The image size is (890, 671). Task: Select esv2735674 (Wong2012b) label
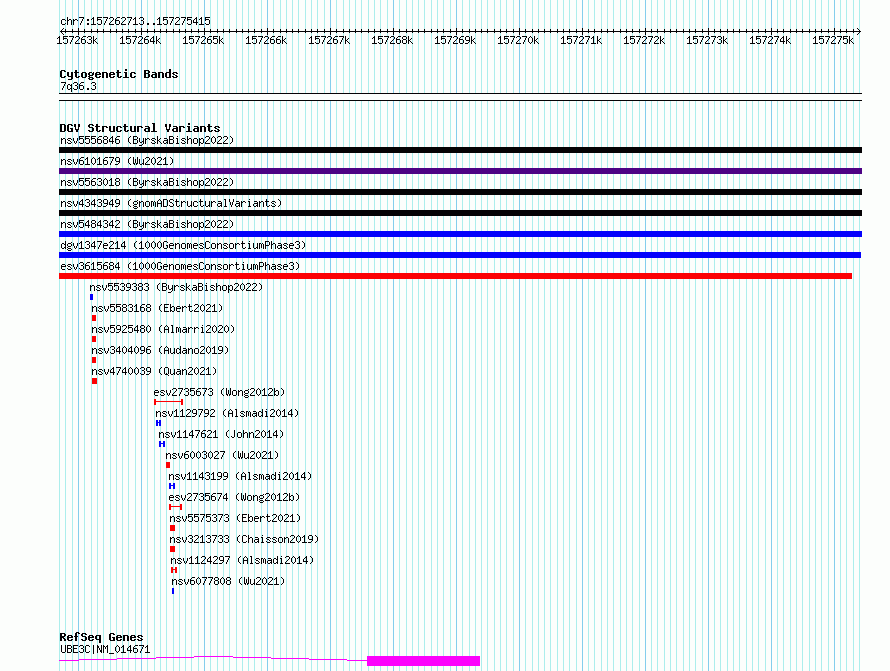pos(234,497)
